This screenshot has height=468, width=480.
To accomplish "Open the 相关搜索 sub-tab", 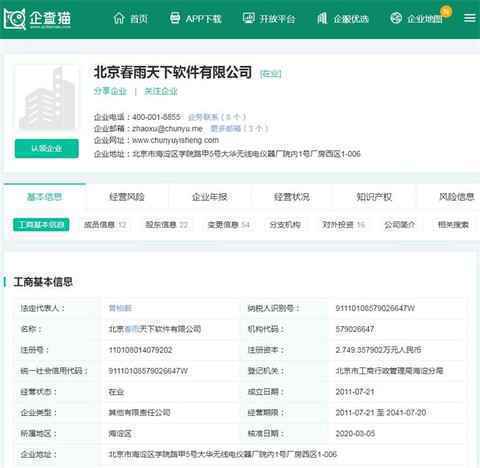I will point(453,225).
